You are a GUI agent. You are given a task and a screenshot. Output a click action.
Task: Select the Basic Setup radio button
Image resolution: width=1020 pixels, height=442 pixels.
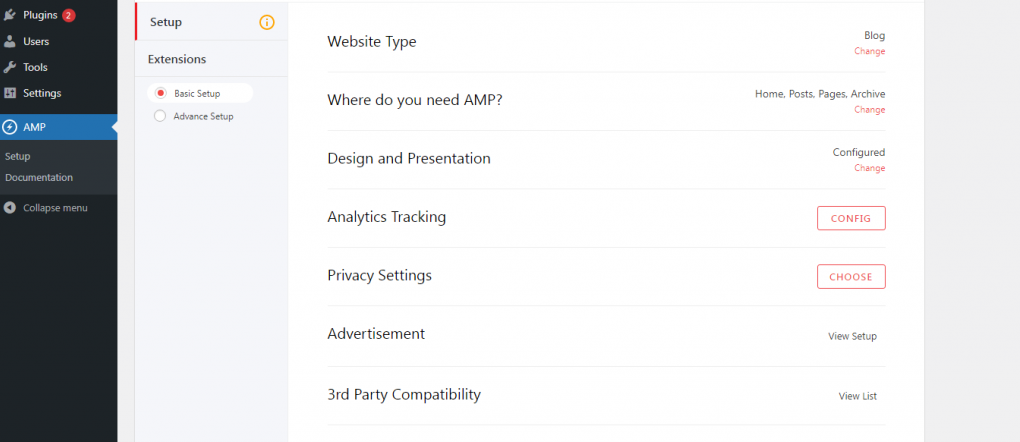coord(160,93)
